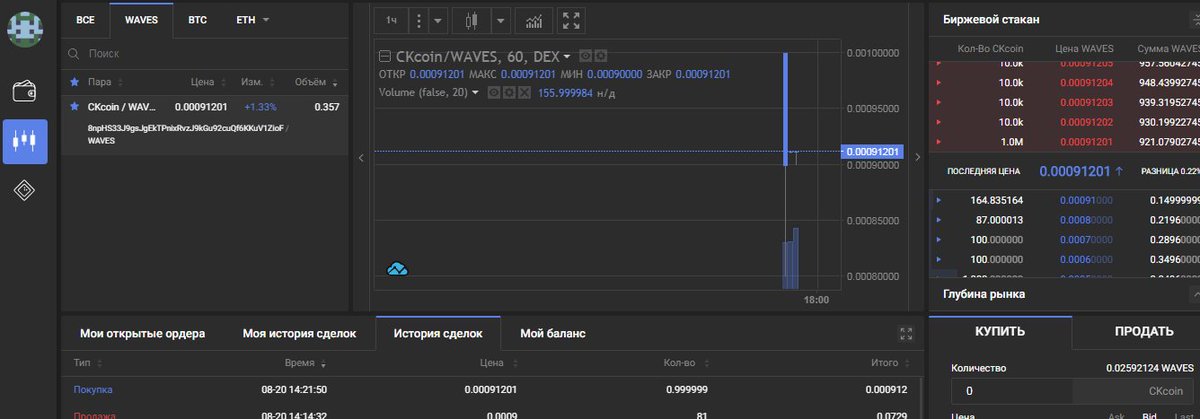
Task: Expand the chart style dropdown arrow
Action: pyautogui.click(x=501, y=20)
